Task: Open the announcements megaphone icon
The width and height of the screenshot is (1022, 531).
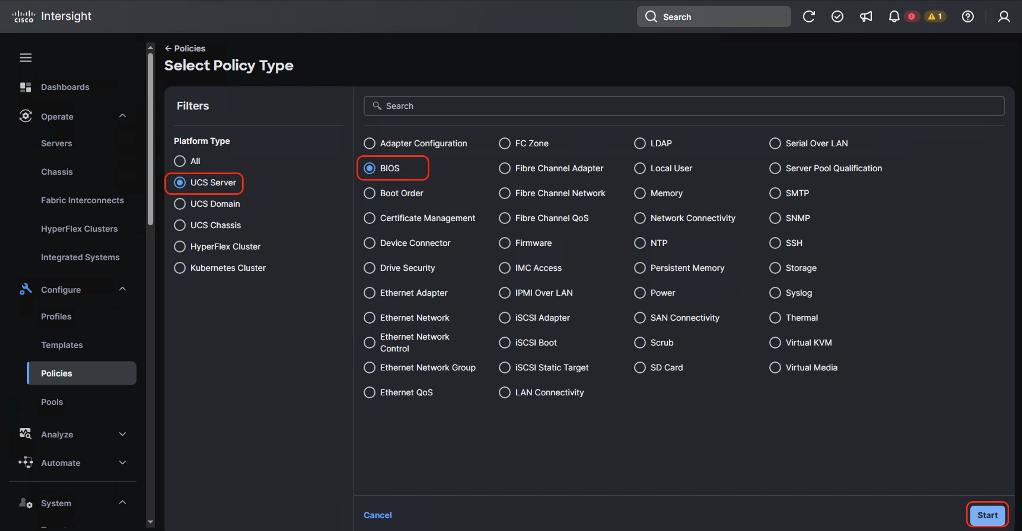Action: click(866, 17)
